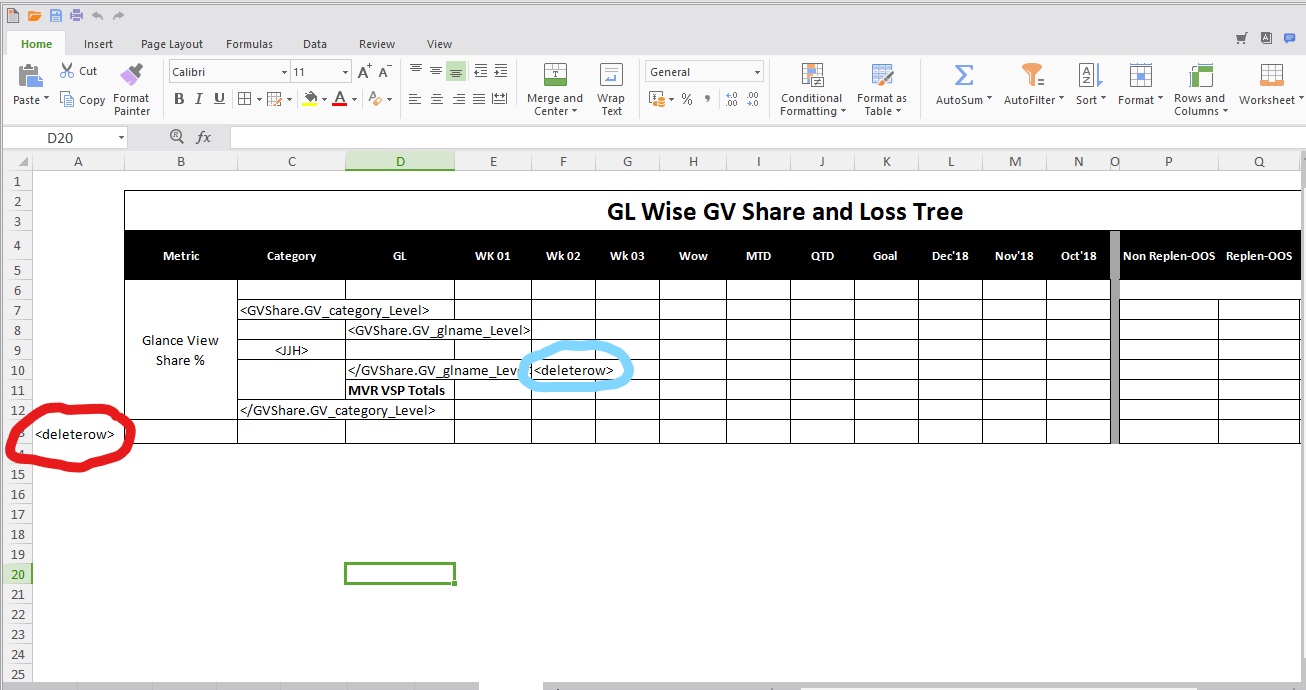
Task: Activate the Format Painter brush
Action: (131, 75)
